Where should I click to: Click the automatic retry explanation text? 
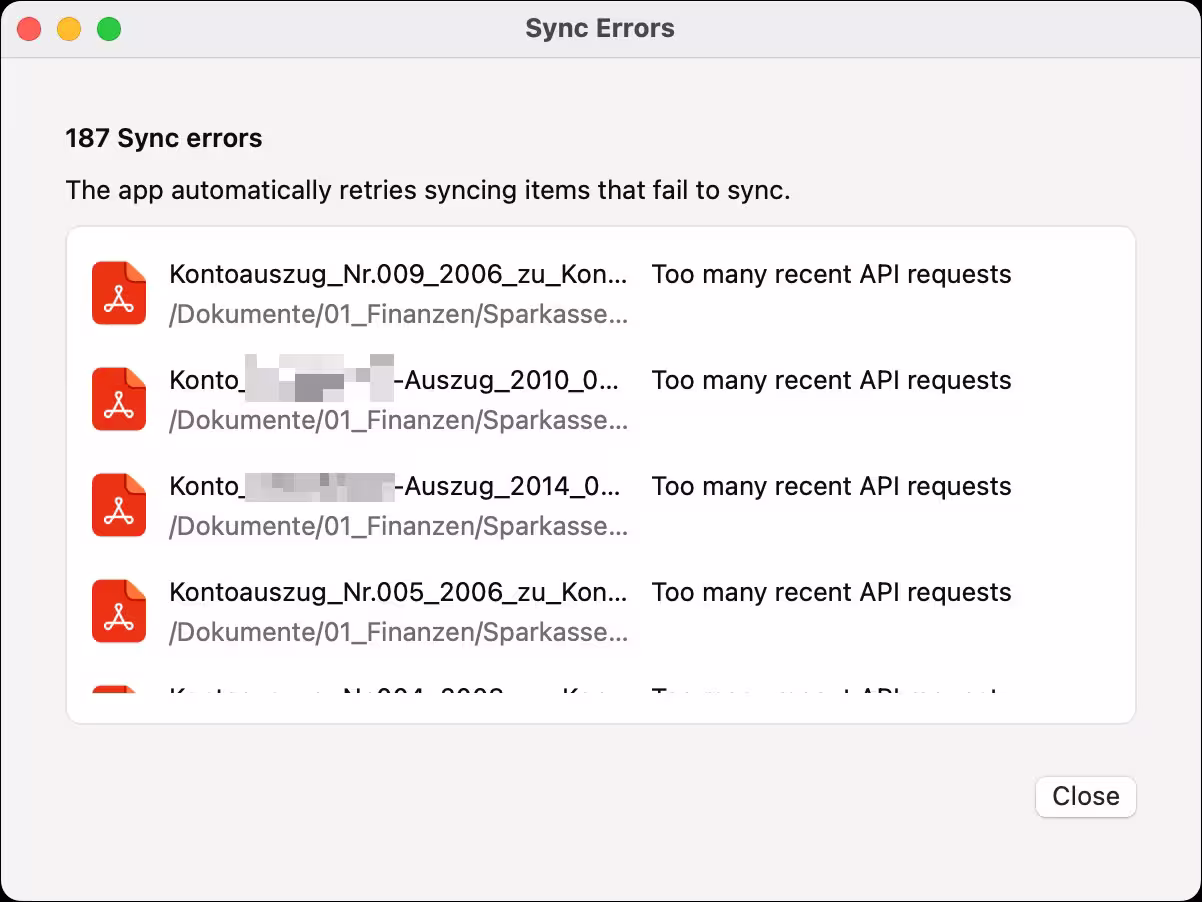click(x=428, y=190)
